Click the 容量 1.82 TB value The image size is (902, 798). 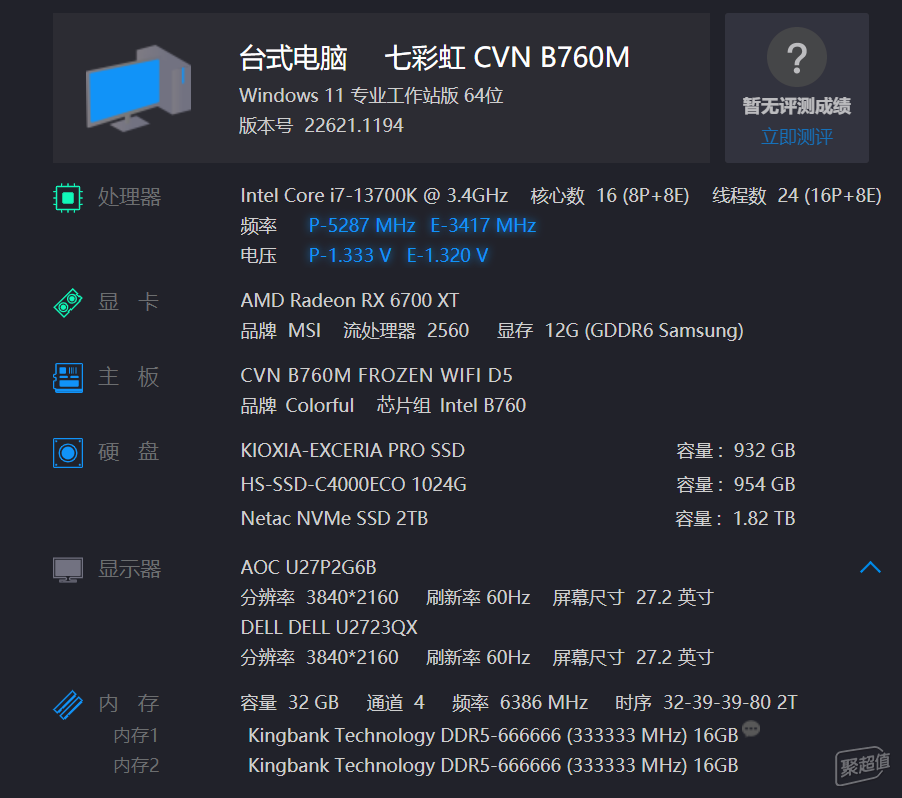click(x=735, y=518)
